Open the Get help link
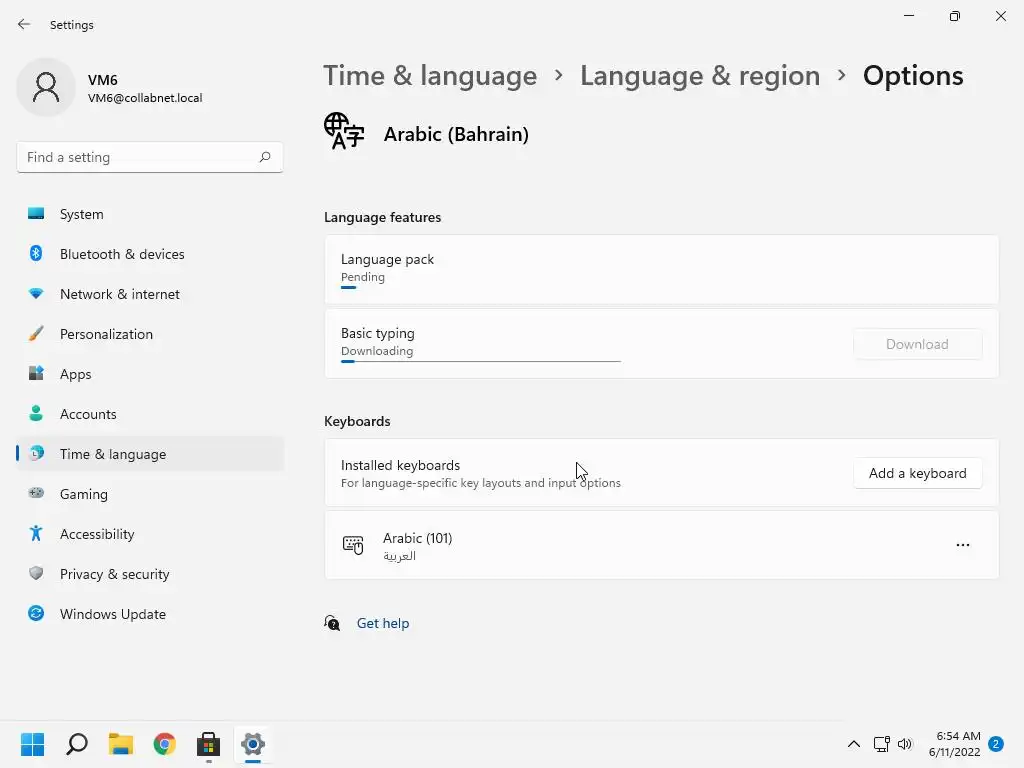Screen dimensions: 1024x768 383,623
